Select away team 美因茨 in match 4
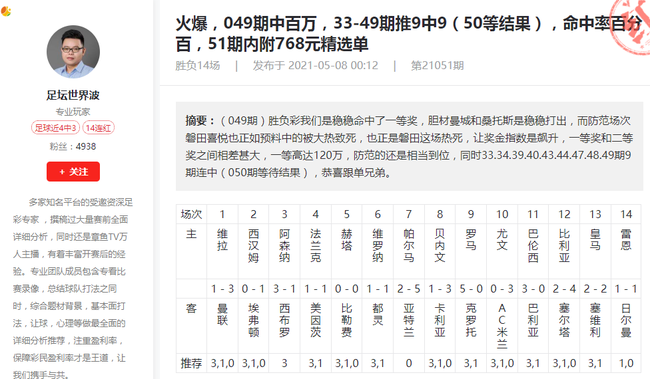The height and width of the screenshot is (379, 650). coord(316,320)
